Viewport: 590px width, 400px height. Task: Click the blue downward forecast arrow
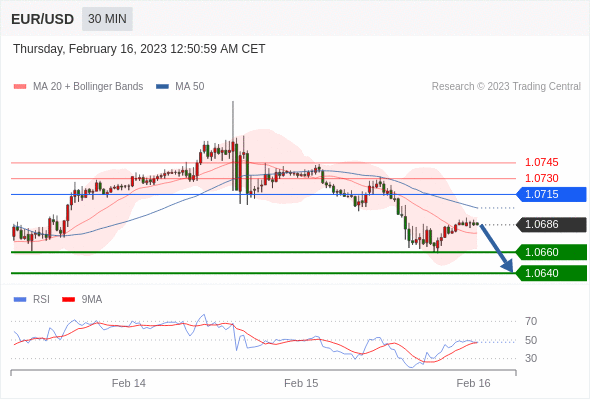pyautogui.click(x=496, y=248)
